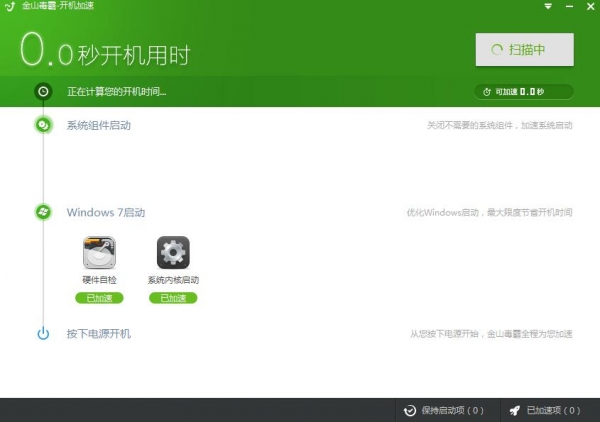Viewport: 600px width, 422px height.
Task: Click the 系统组件启动 section icon
Action: coord(43,125)
